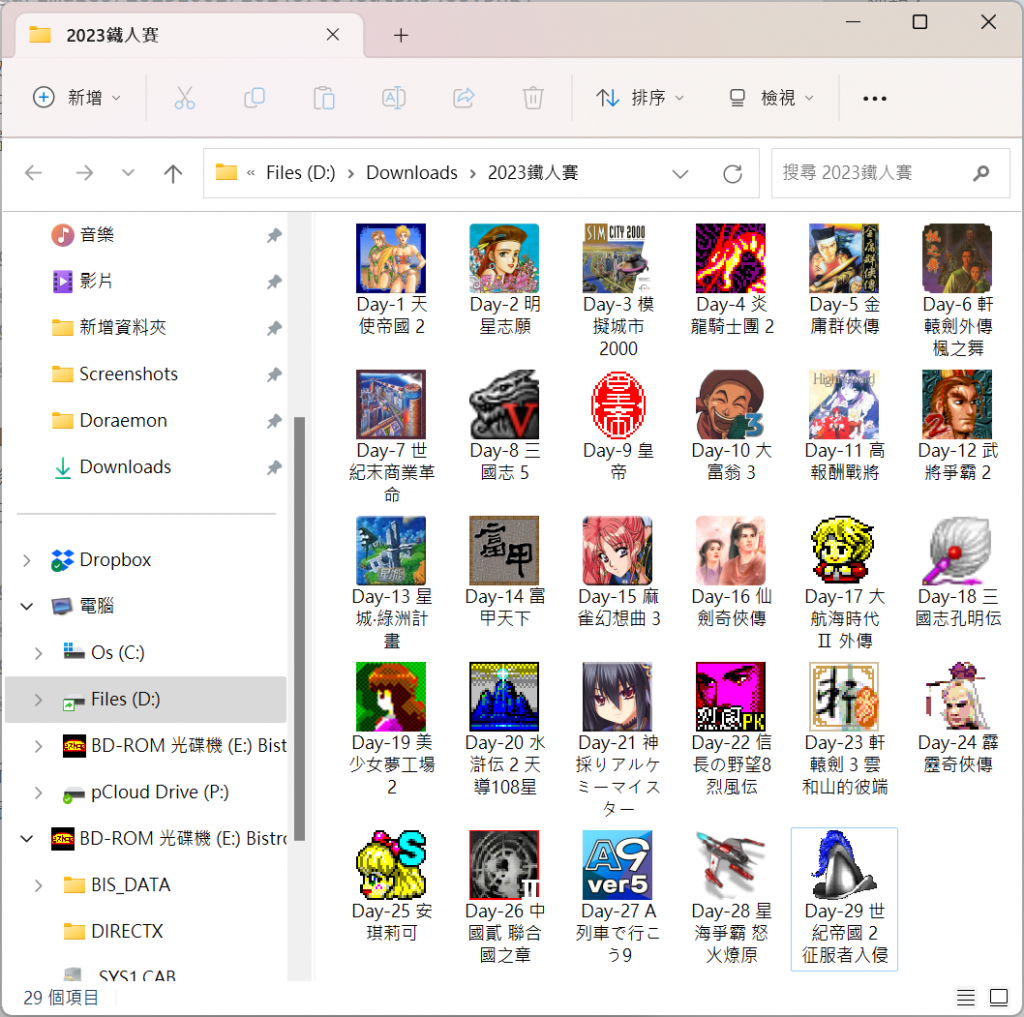
Task: Open recent locations dropdown arrow
Action: (128, 173)
